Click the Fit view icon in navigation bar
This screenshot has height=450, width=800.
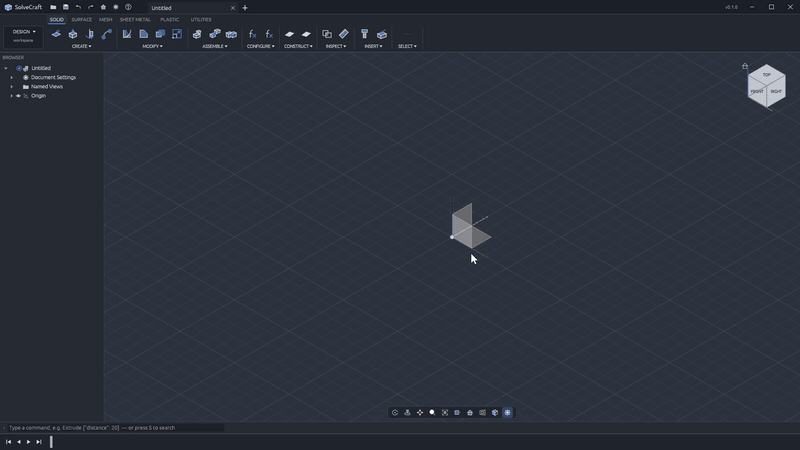[x=445, y=412]
